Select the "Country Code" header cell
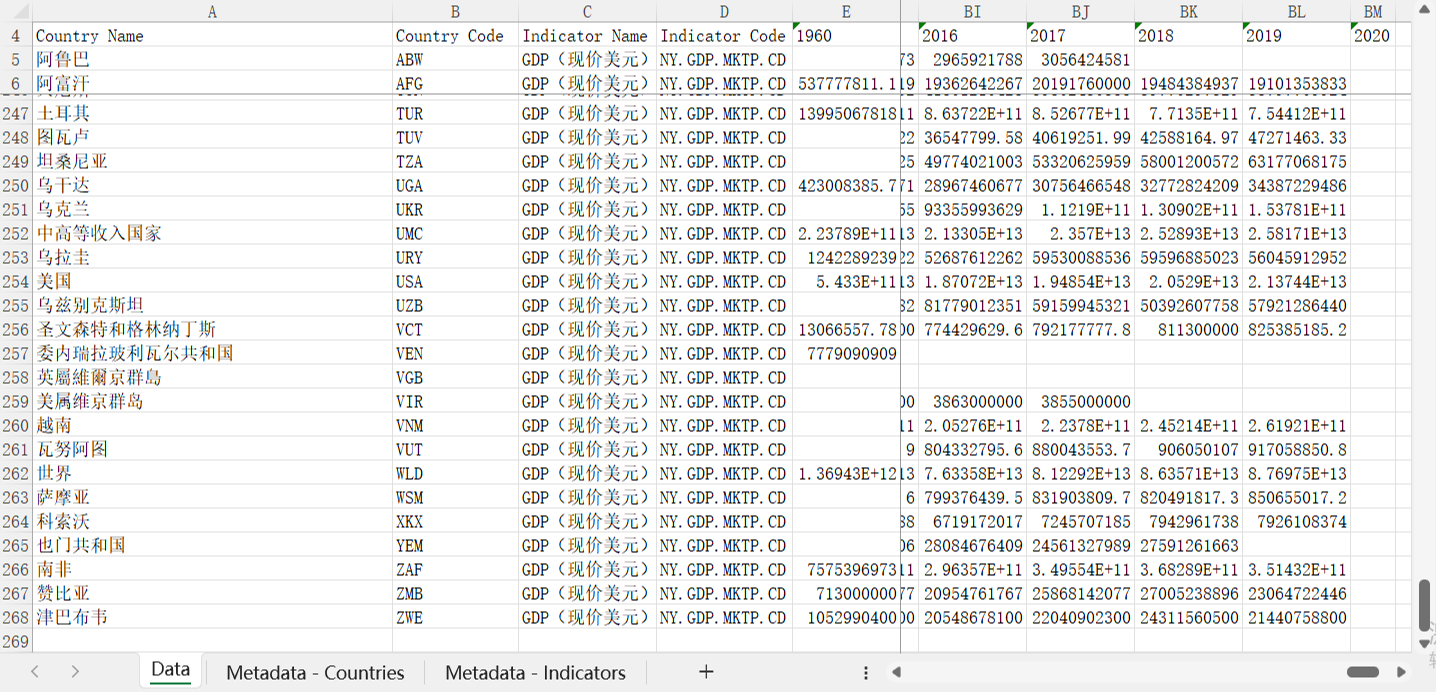Screen dimensions: 1436x693 click(455, 36)
